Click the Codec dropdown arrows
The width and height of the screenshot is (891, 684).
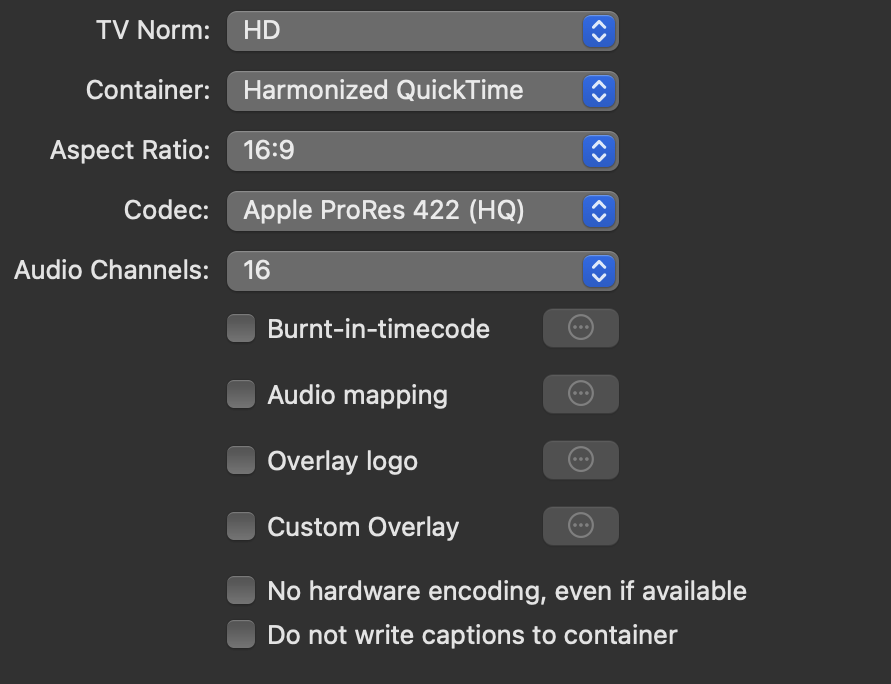click(x=598, y=211)
